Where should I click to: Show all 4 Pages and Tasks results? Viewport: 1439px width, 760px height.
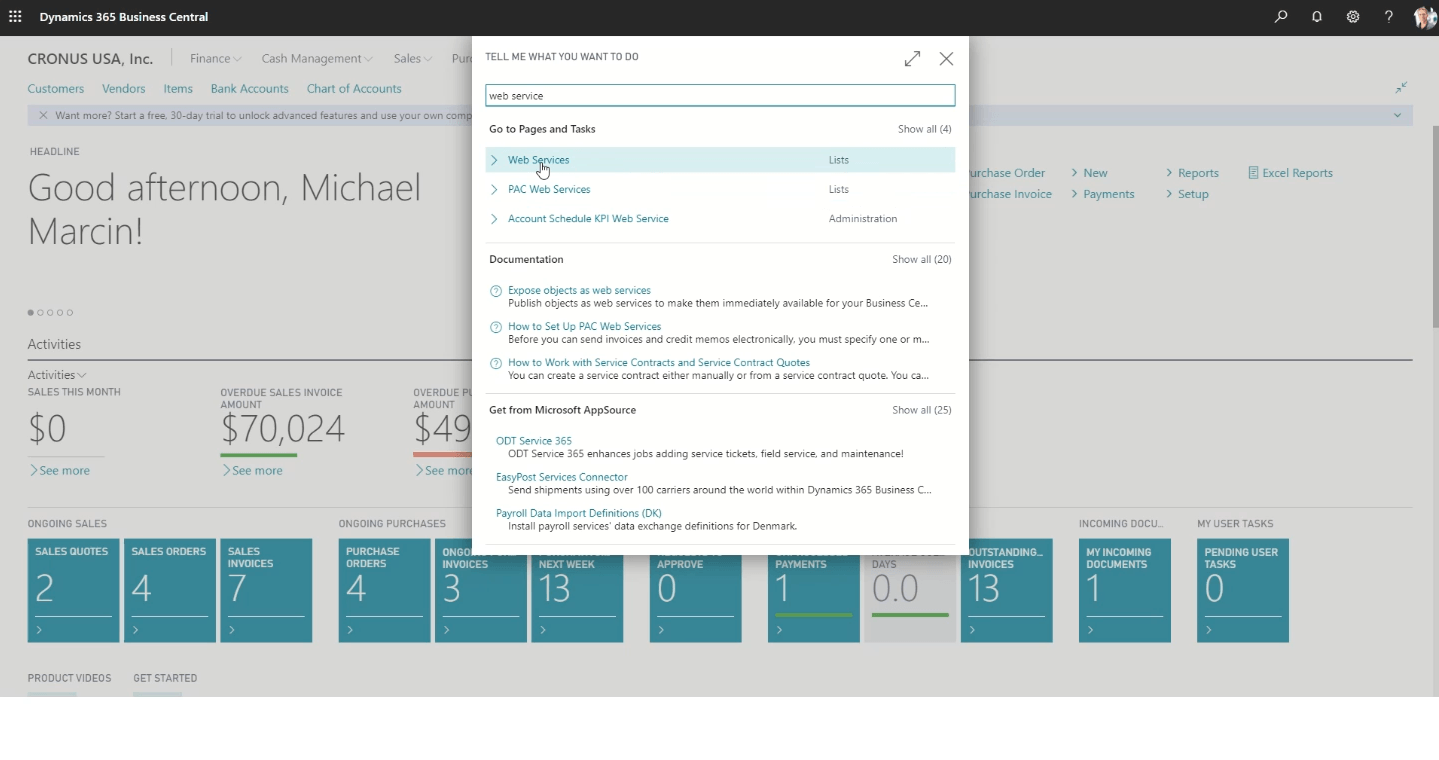pyautogui.click(x=925, y=130)
